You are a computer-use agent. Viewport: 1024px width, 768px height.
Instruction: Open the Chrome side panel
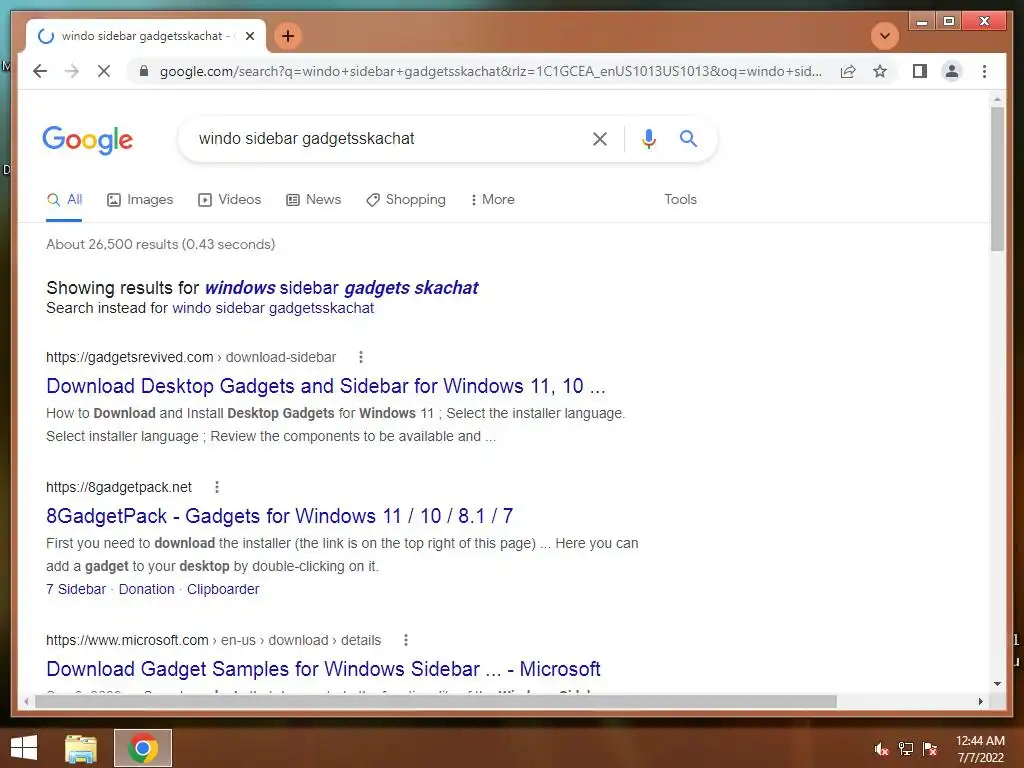click(x=920, y=71)
